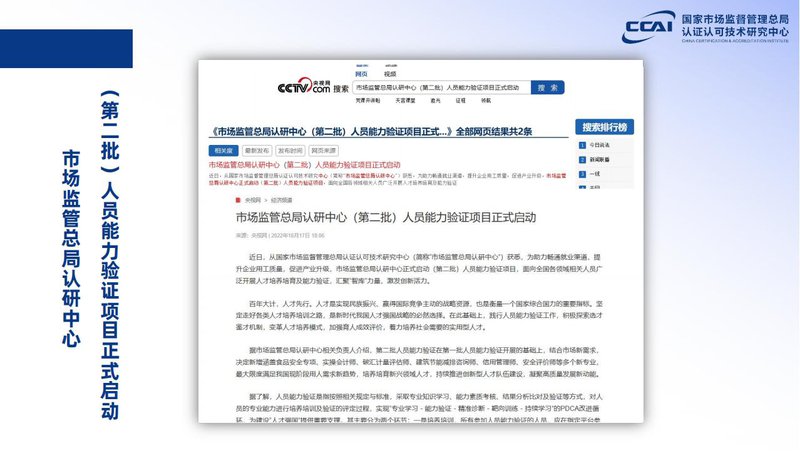Open the 发布时间 filter
The width and height of the screenshot is (800, 451).
coord(290,150)
